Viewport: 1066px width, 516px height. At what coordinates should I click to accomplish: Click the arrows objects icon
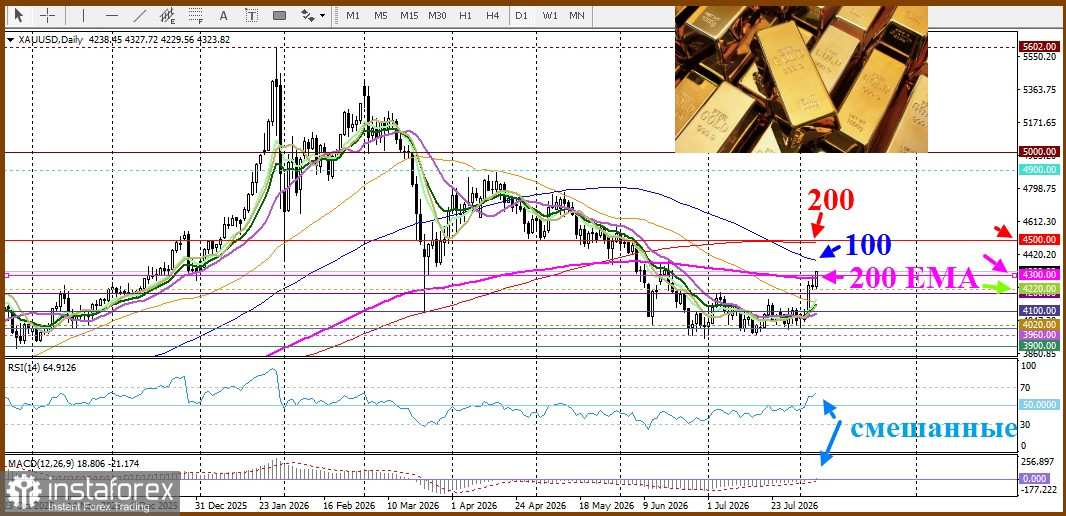point(308,15)
